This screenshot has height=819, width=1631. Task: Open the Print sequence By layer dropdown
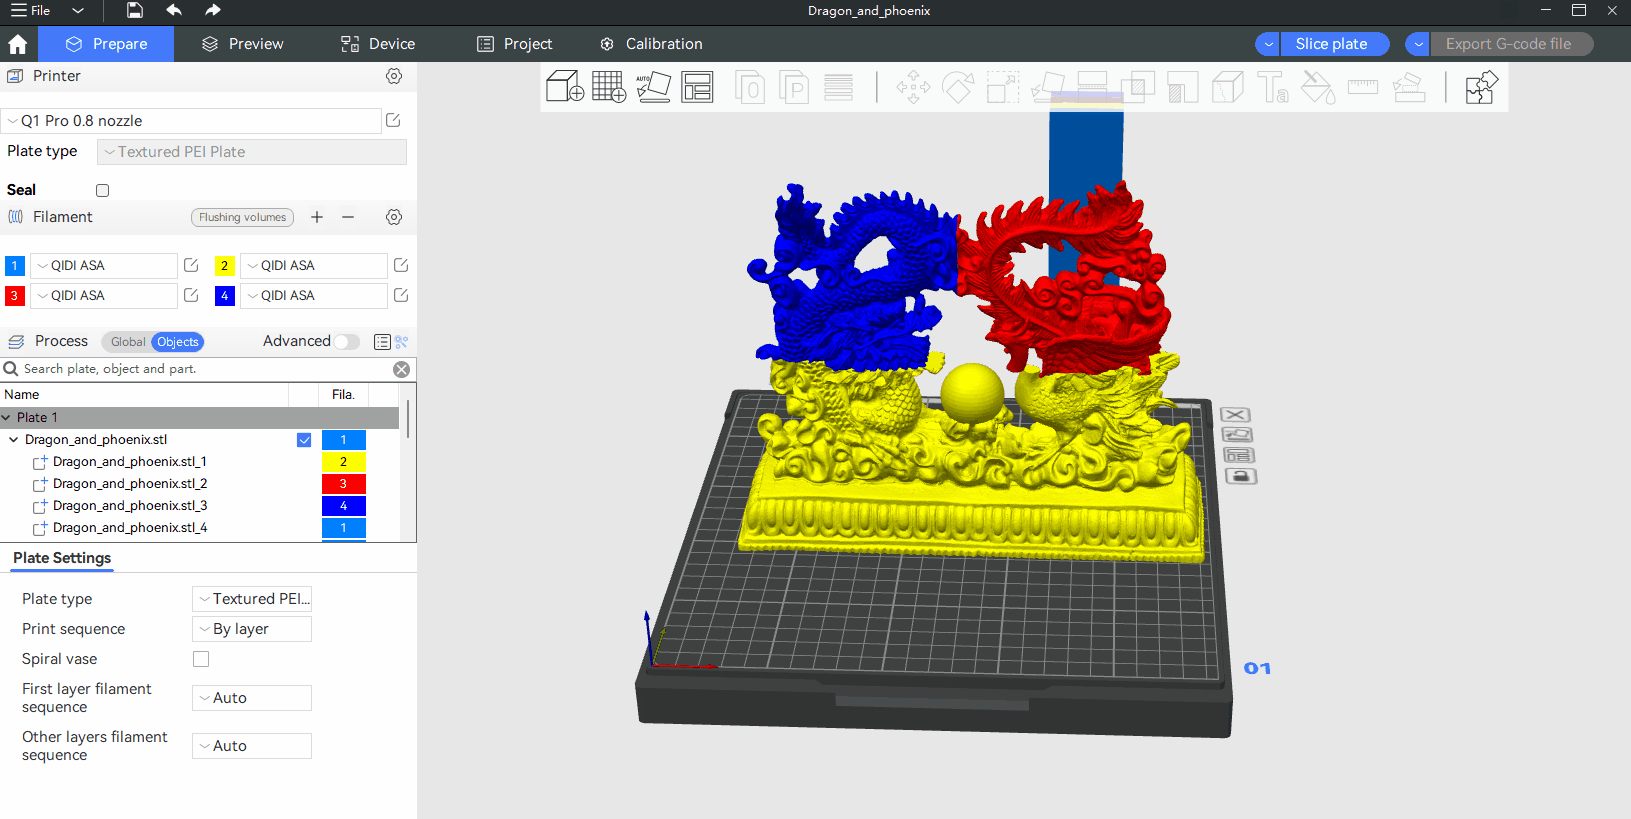[x=251, y=629]
